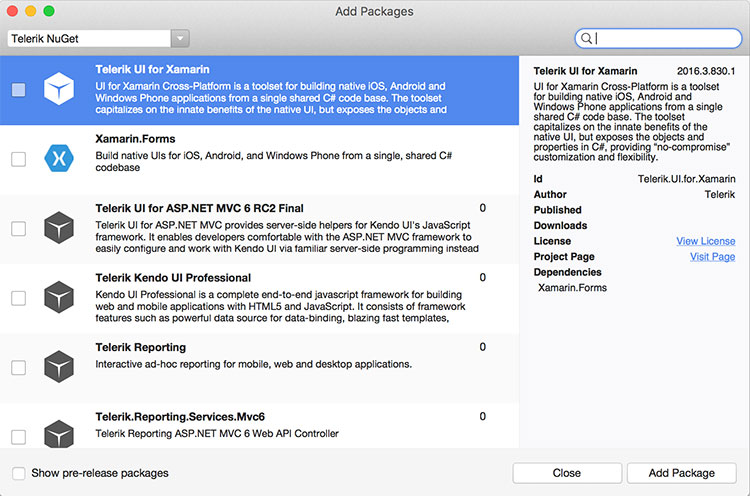Select Telerik.Reporting.Services.Mvc6 package row
750x496 pixels.
tap(259, 426)
